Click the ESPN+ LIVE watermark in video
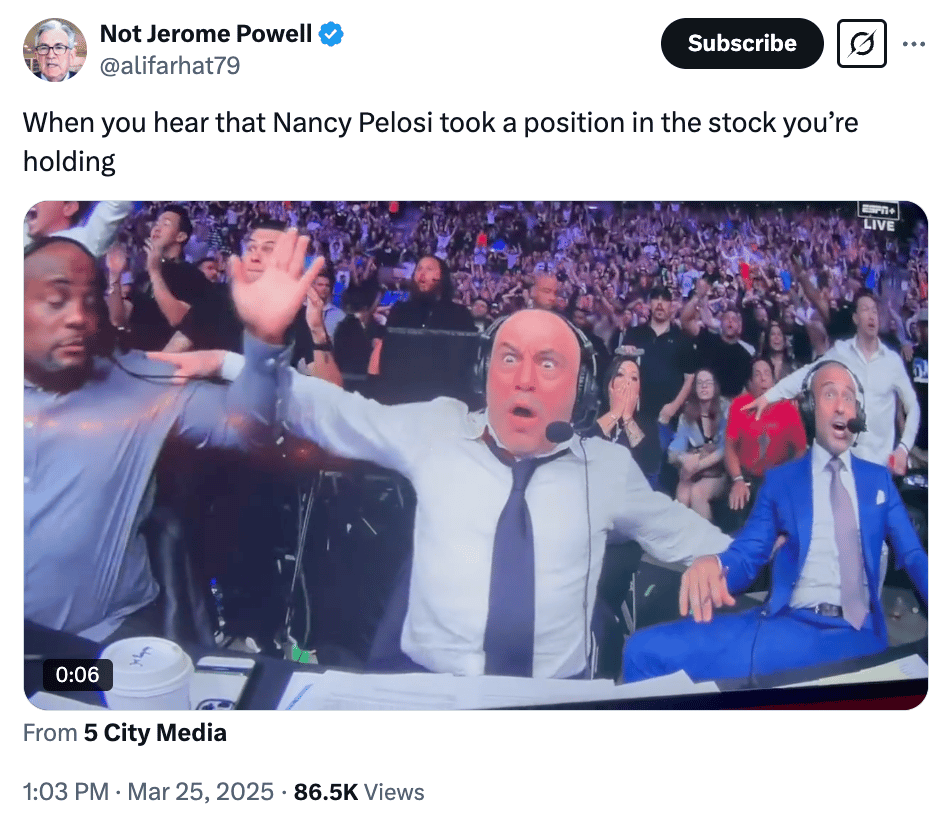The width and height of the screenshot is (948, 818). click(x=878, y=216)
